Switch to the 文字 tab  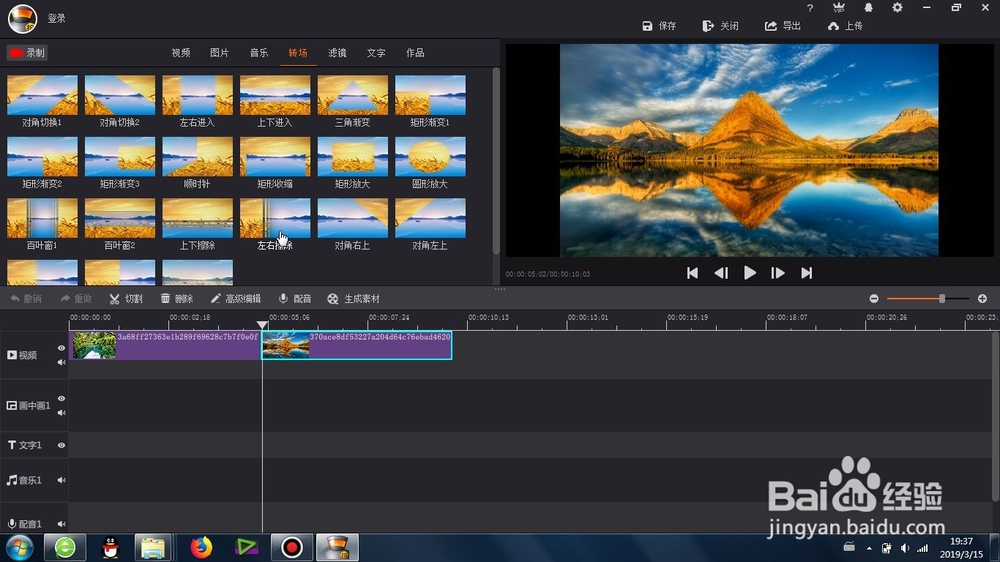(x=376, y=53)
